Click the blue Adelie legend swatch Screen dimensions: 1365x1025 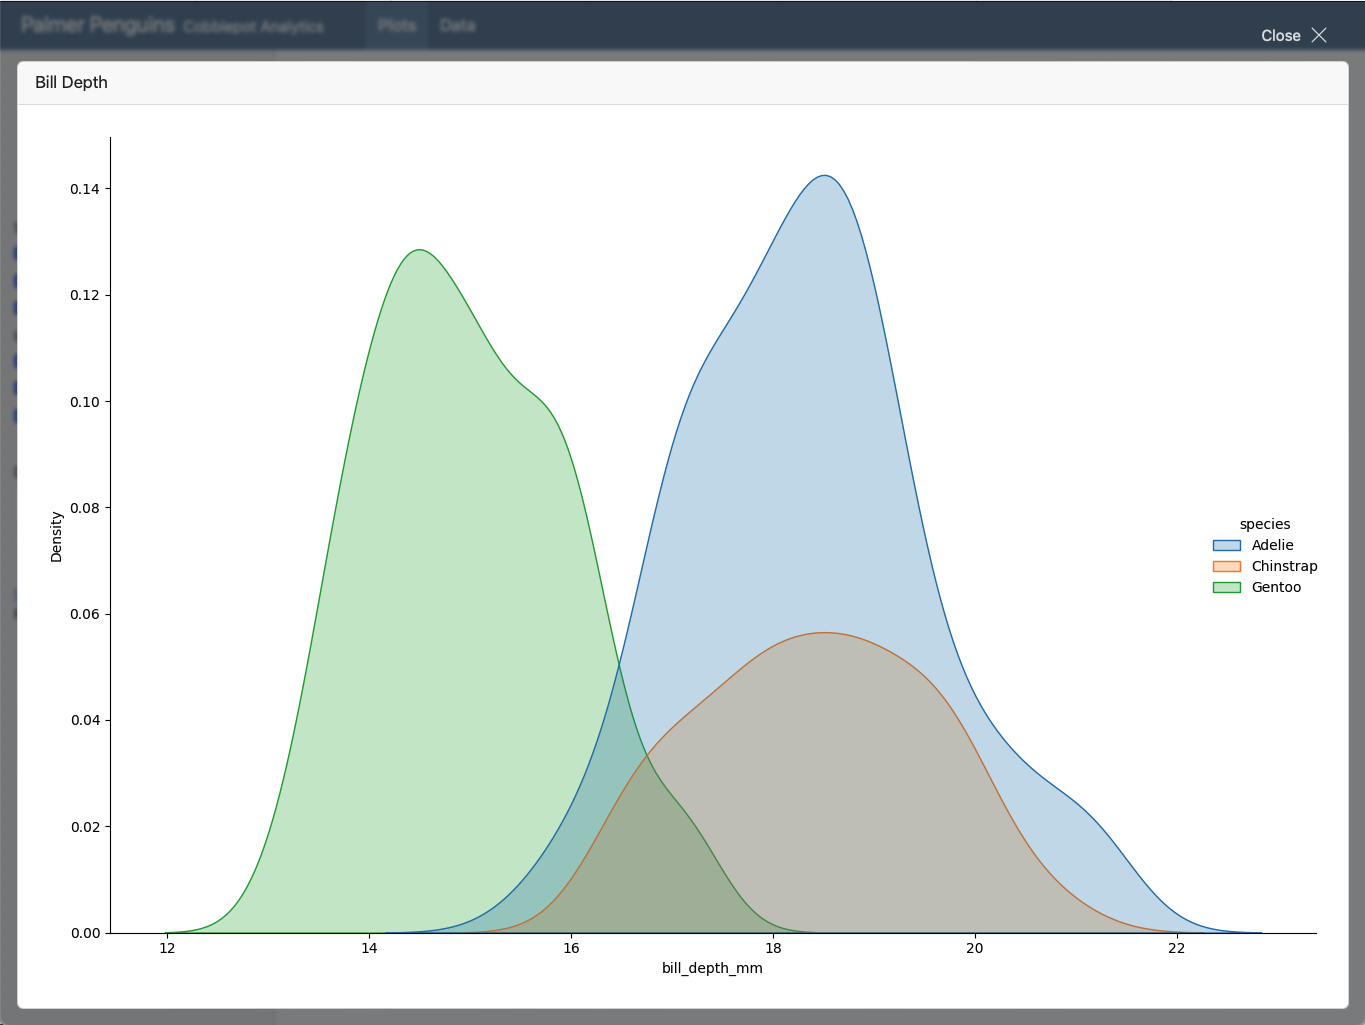coord(1226,546)
